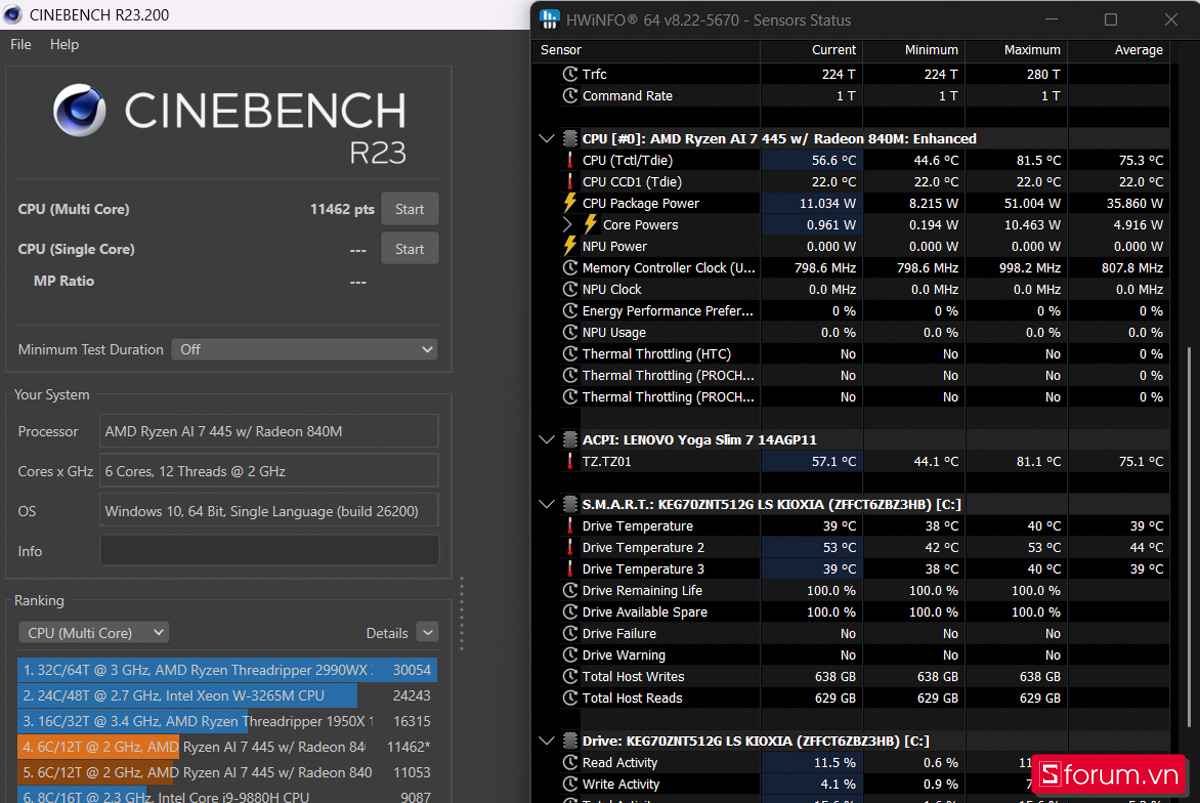Click the lightning icon for NPU Power
1200x803 pixels.
[570, 246]
